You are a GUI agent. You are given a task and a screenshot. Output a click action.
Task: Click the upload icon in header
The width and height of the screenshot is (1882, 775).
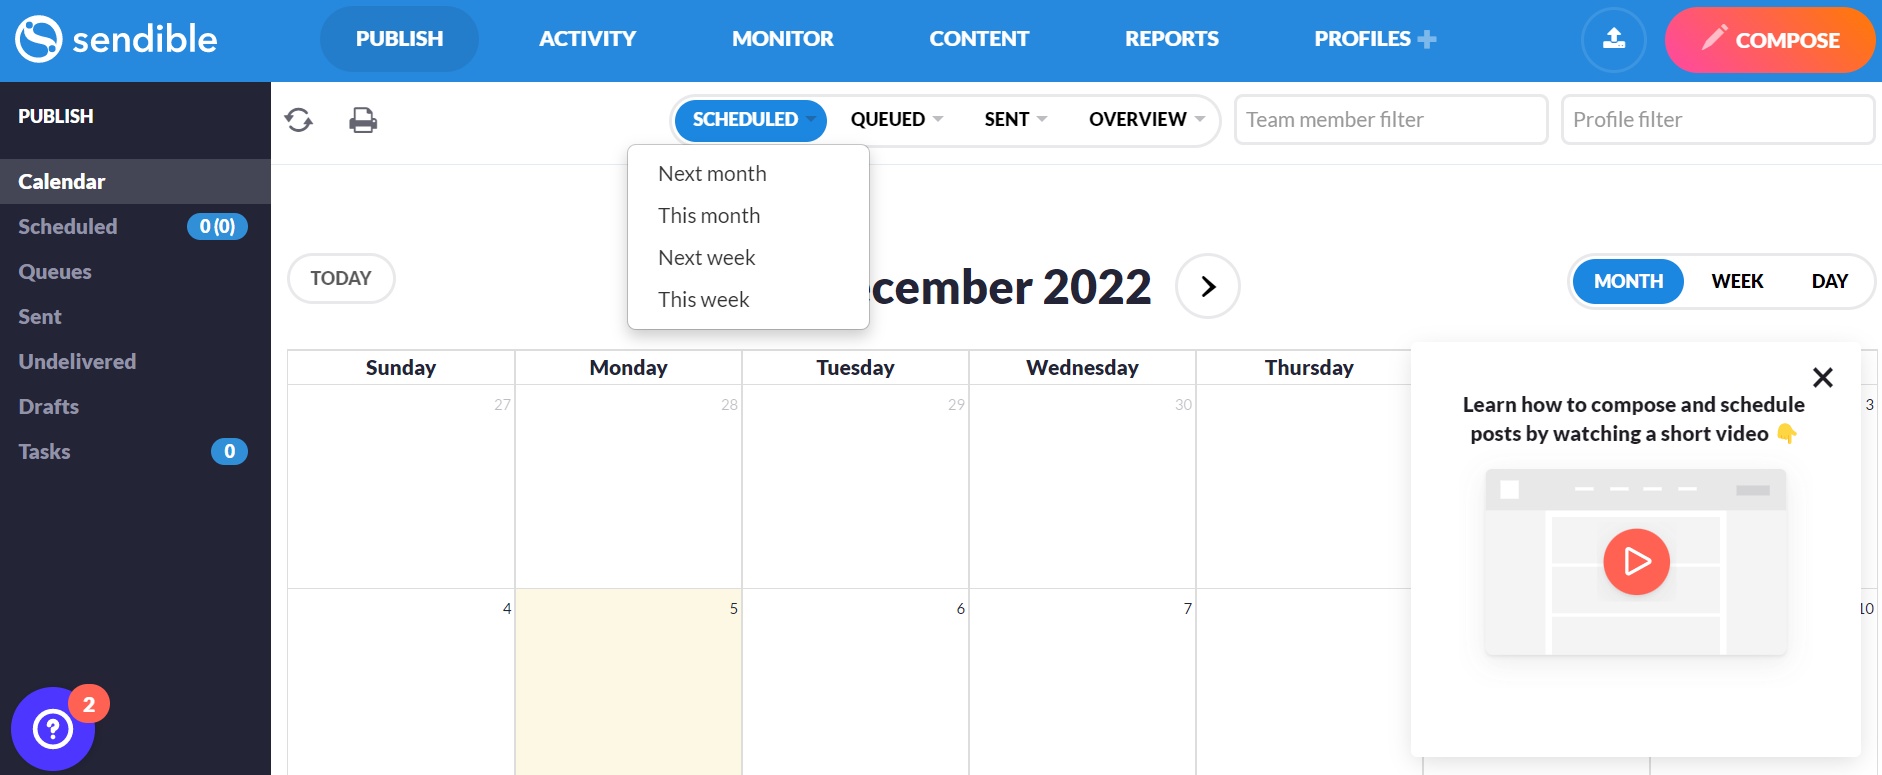(1613, 39)
